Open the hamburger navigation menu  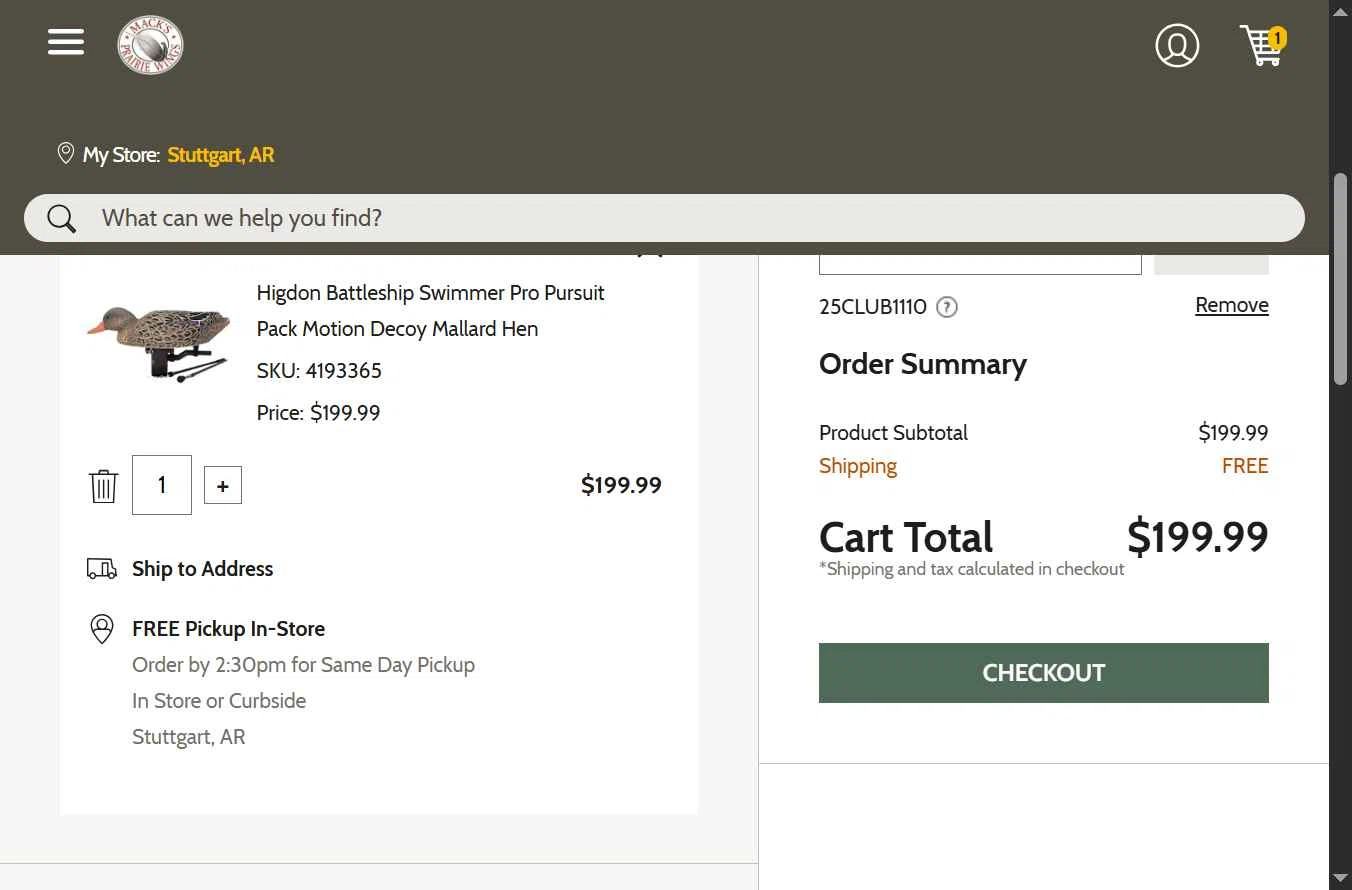[66, 42]
